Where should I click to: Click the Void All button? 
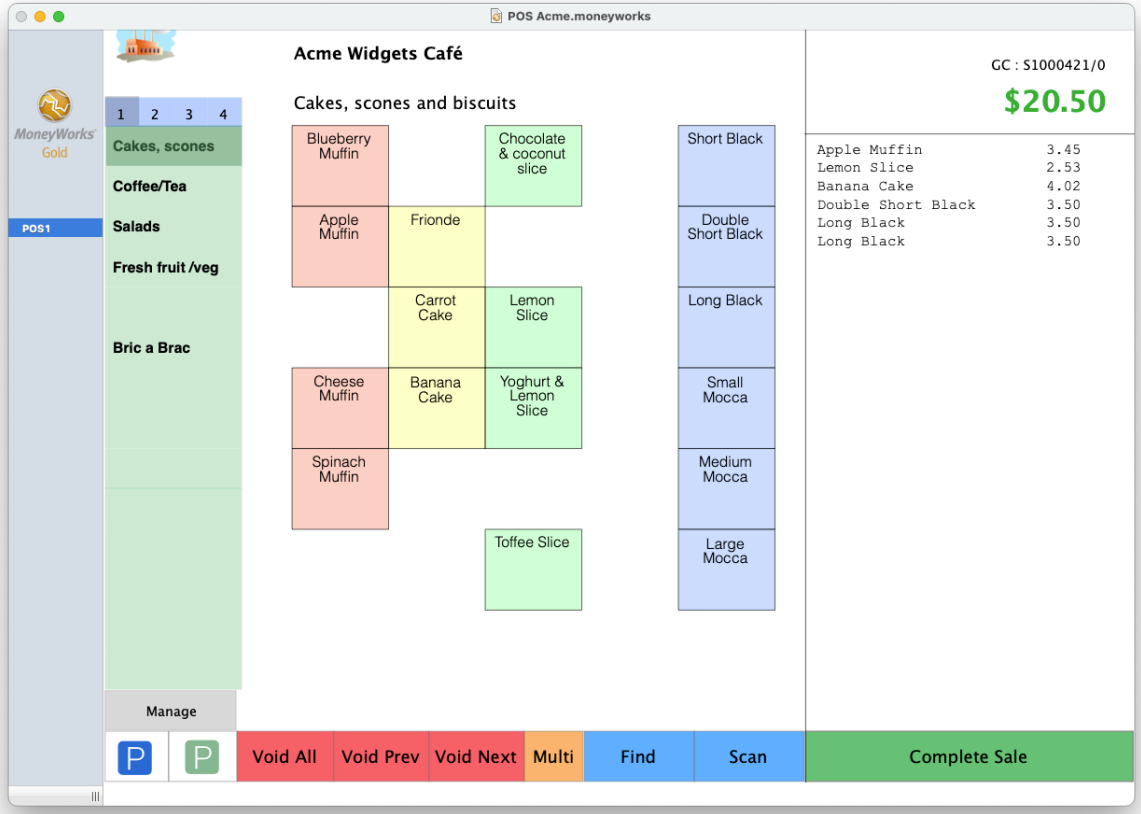click(x=285, y=757)
